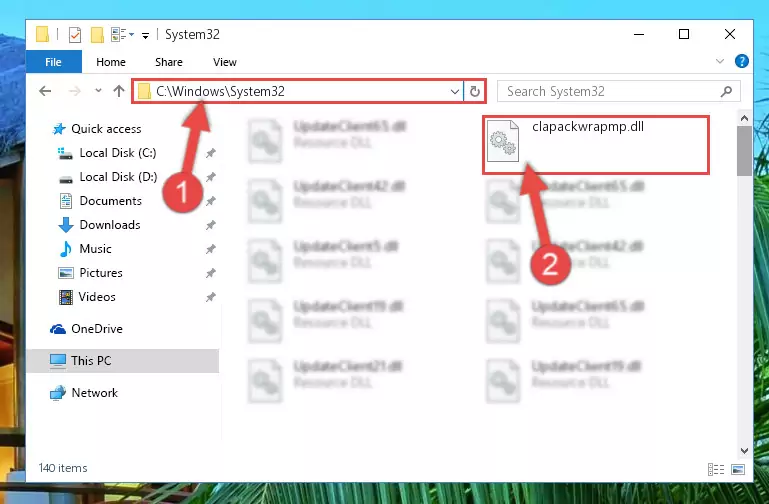Open Local Disk (D:) in the sidebar

(x=118, y=177)
